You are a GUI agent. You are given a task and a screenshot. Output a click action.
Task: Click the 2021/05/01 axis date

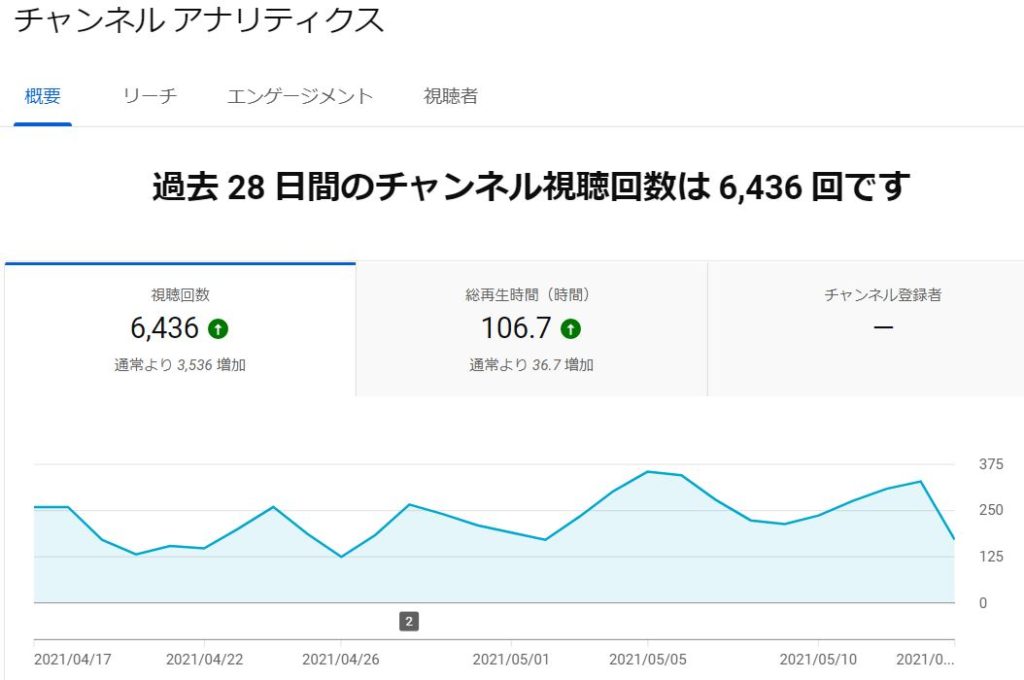tap(512, 660)
